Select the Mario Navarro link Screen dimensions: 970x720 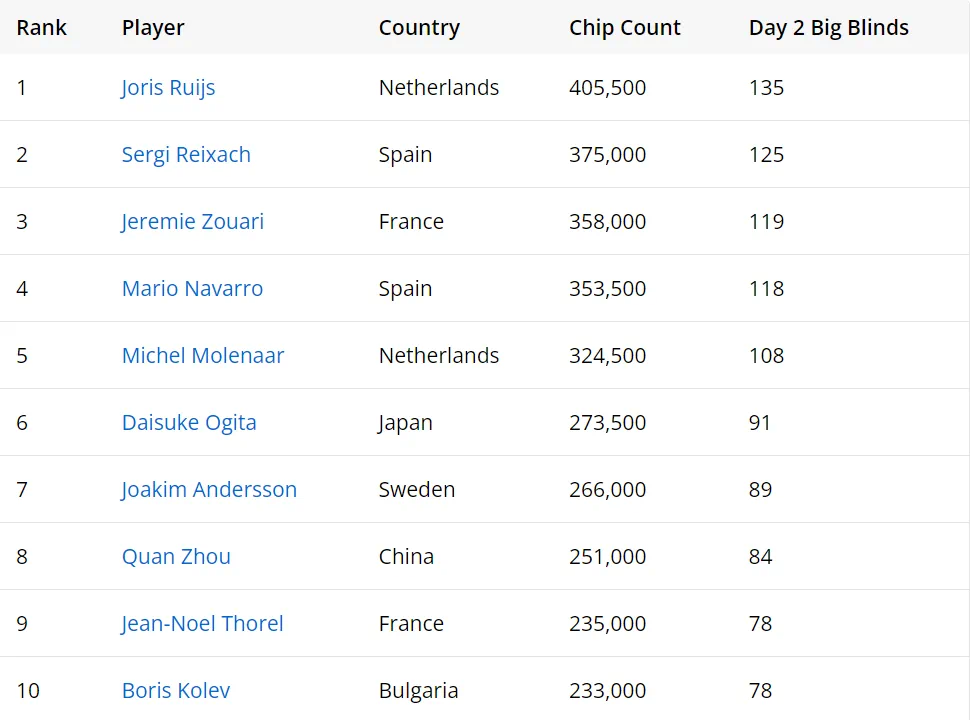[192, 289]
